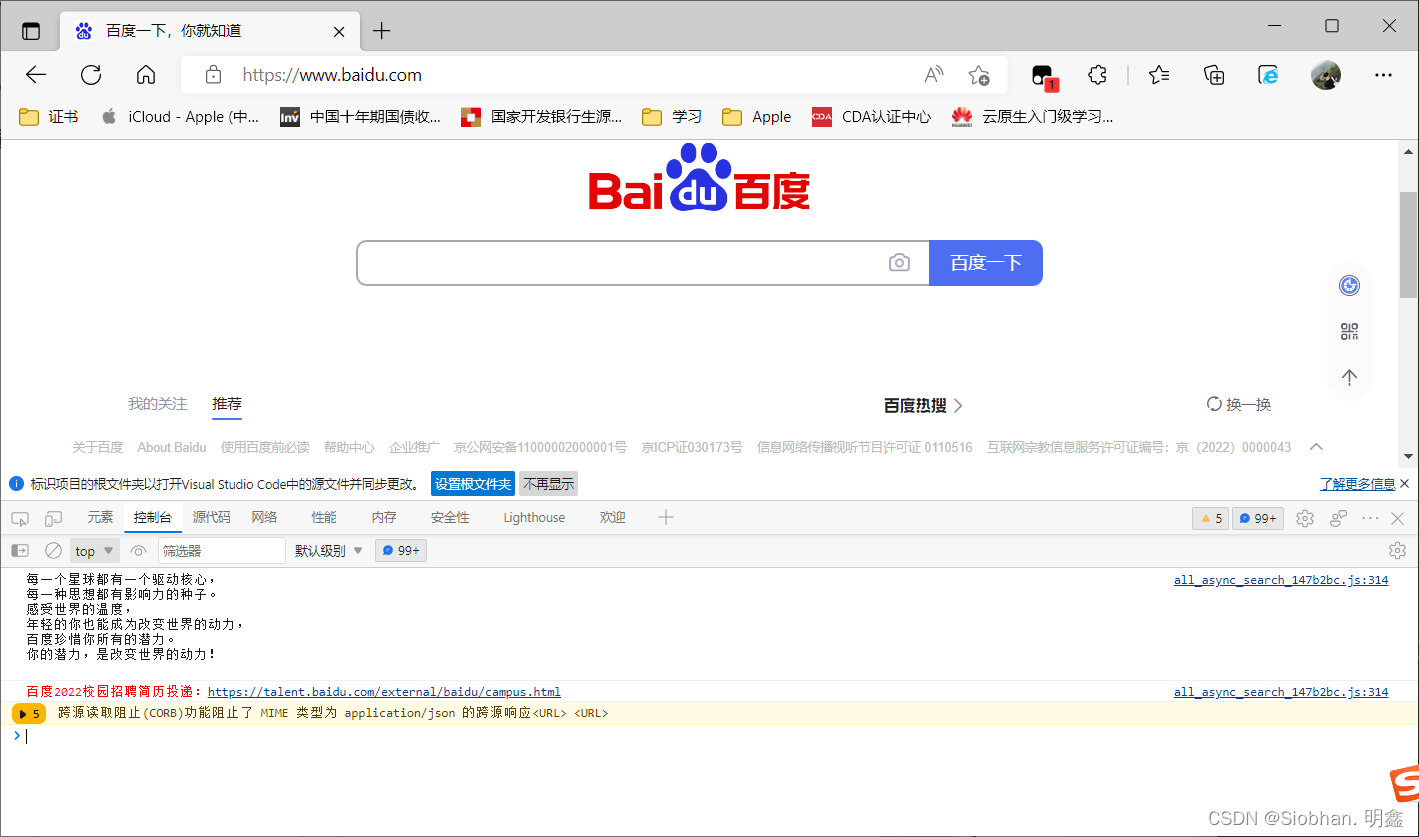Open the user profile avatar

tap(1326, 75)
